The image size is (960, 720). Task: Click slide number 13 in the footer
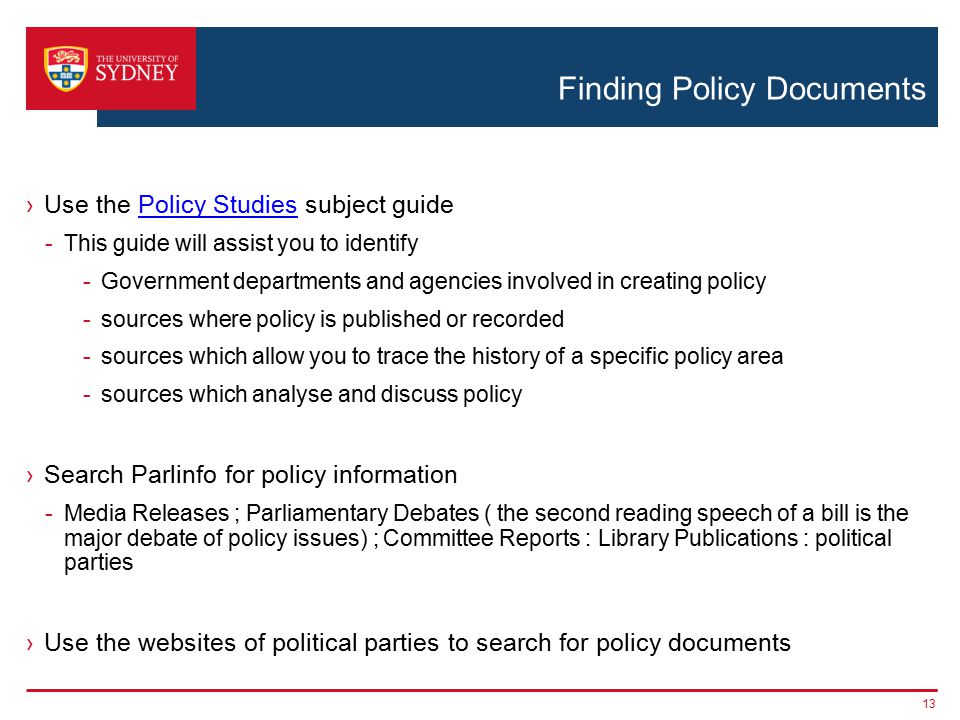click(929, 704)
